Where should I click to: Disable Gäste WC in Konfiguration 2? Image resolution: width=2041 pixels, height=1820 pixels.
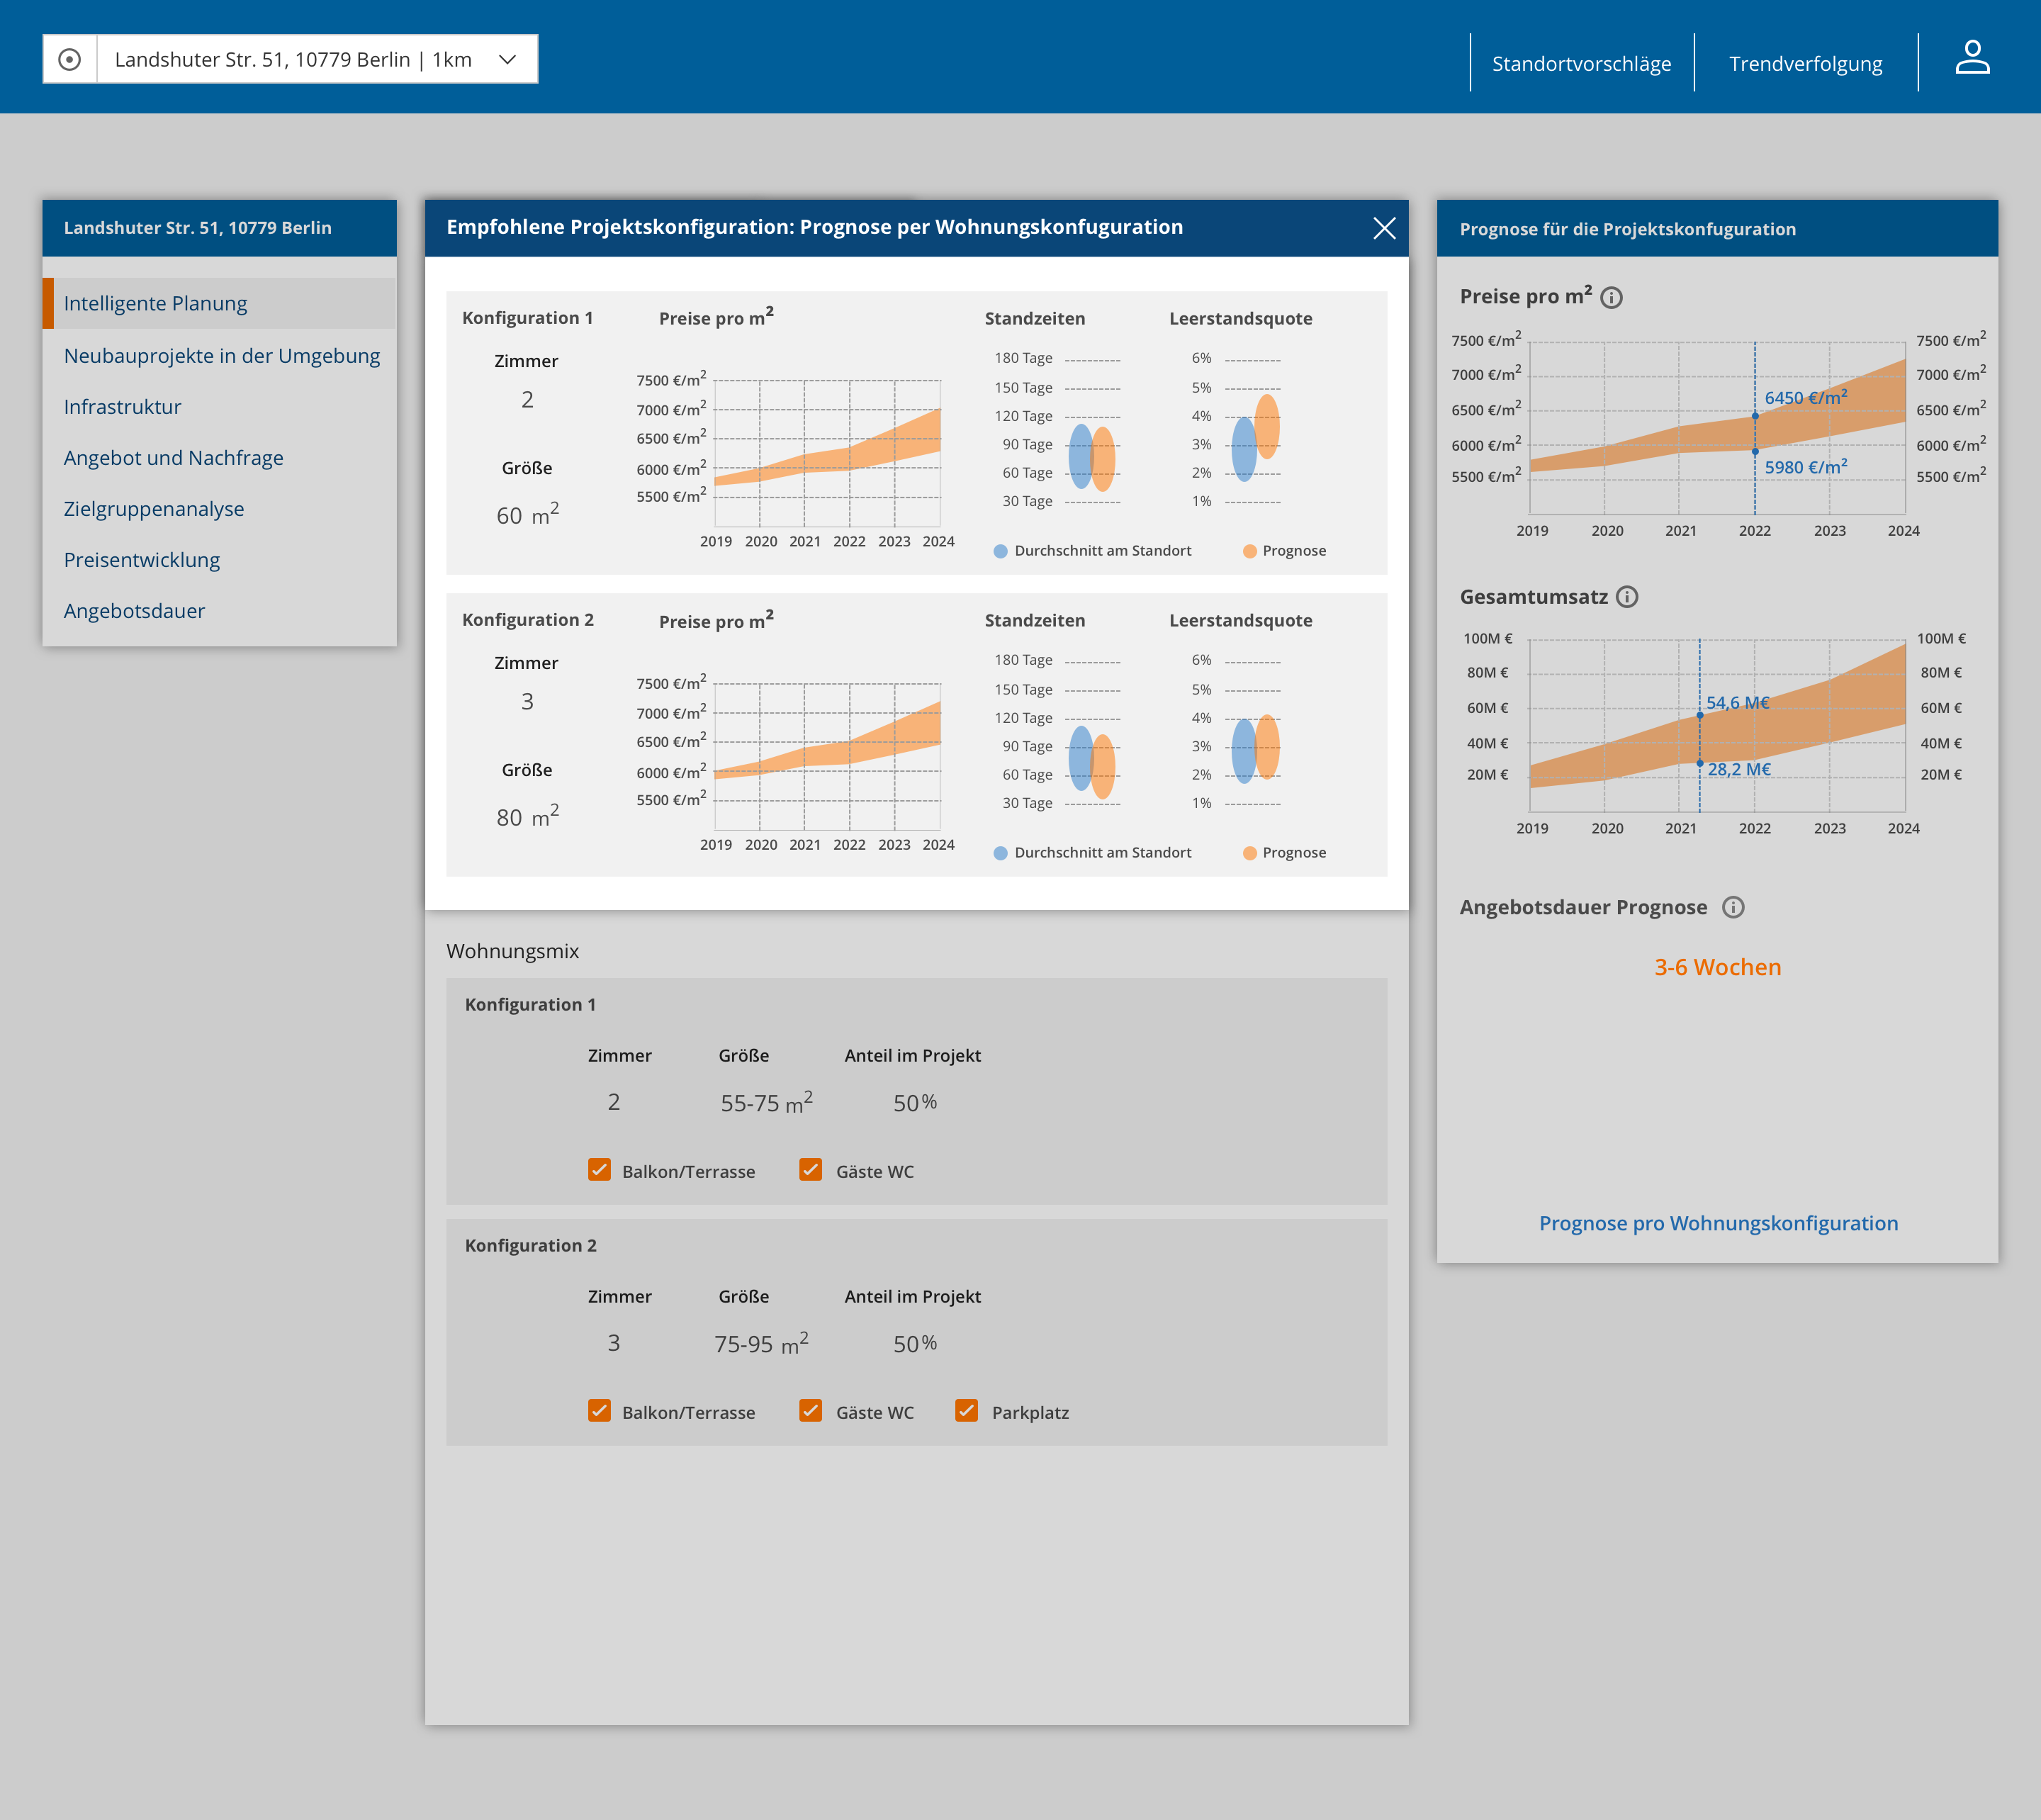tap(809, 1411)
